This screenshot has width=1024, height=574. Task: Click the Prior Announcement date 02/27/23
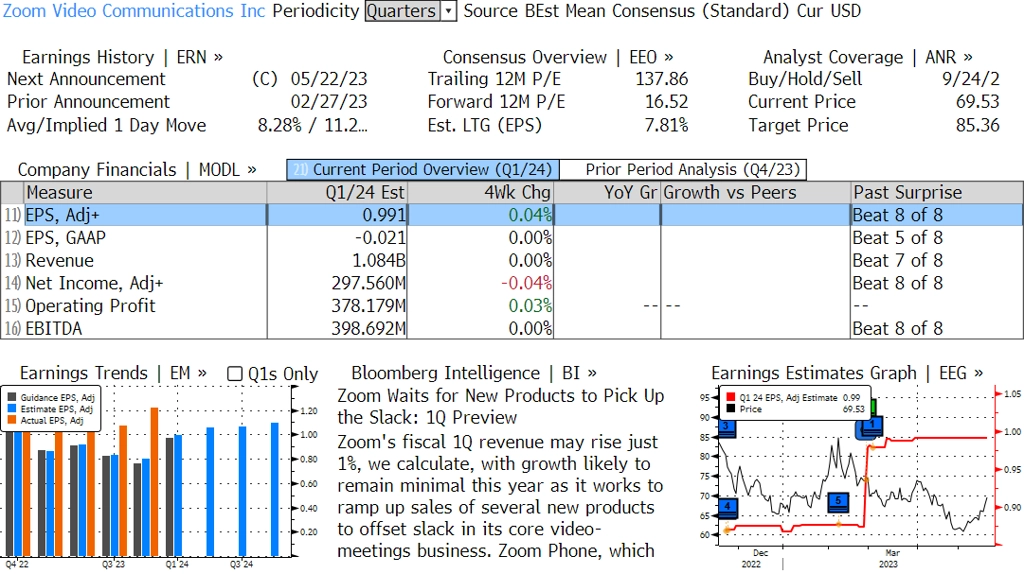pos(329,102)
